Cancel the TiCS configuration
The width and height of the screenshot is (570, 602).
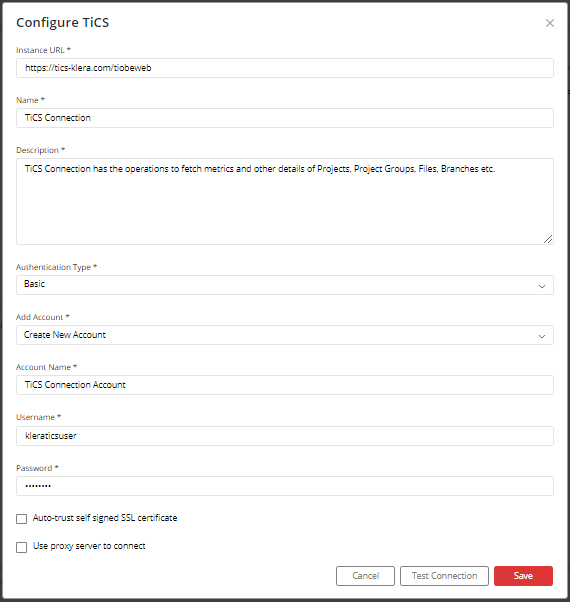pos(365,576)
